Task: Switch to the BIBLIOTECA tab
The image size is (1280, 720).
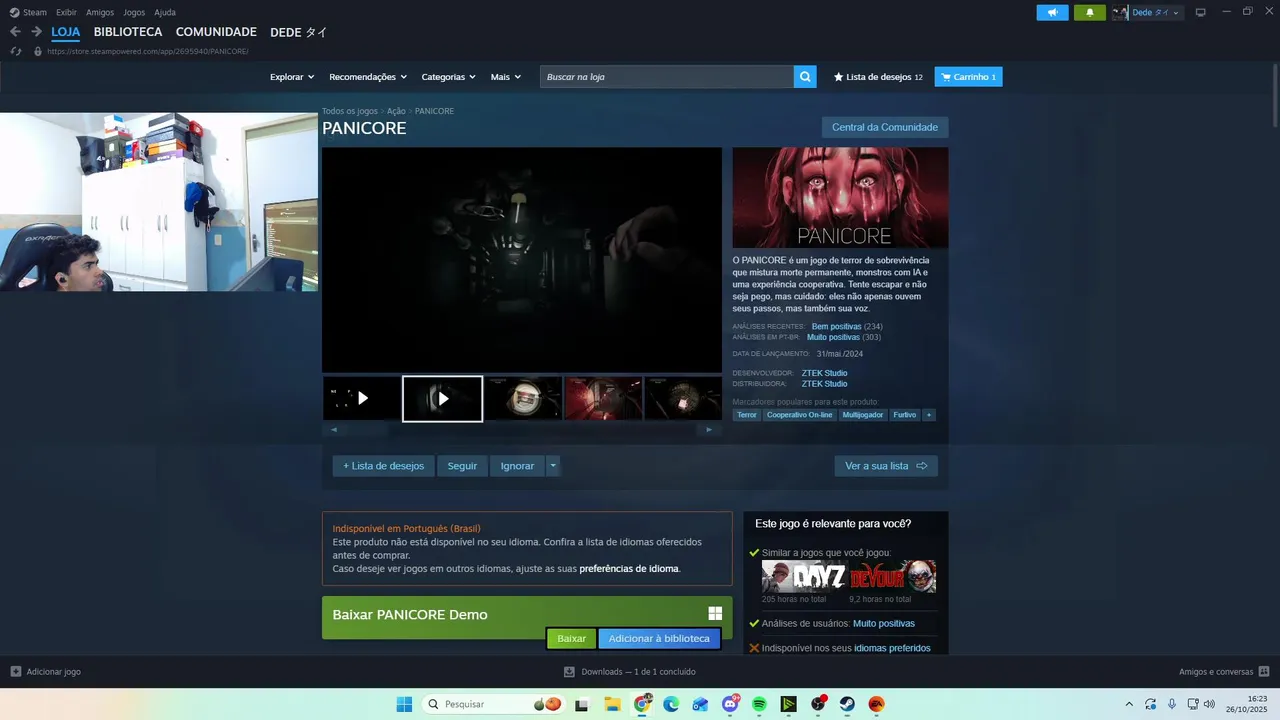Action: point(128,32)
